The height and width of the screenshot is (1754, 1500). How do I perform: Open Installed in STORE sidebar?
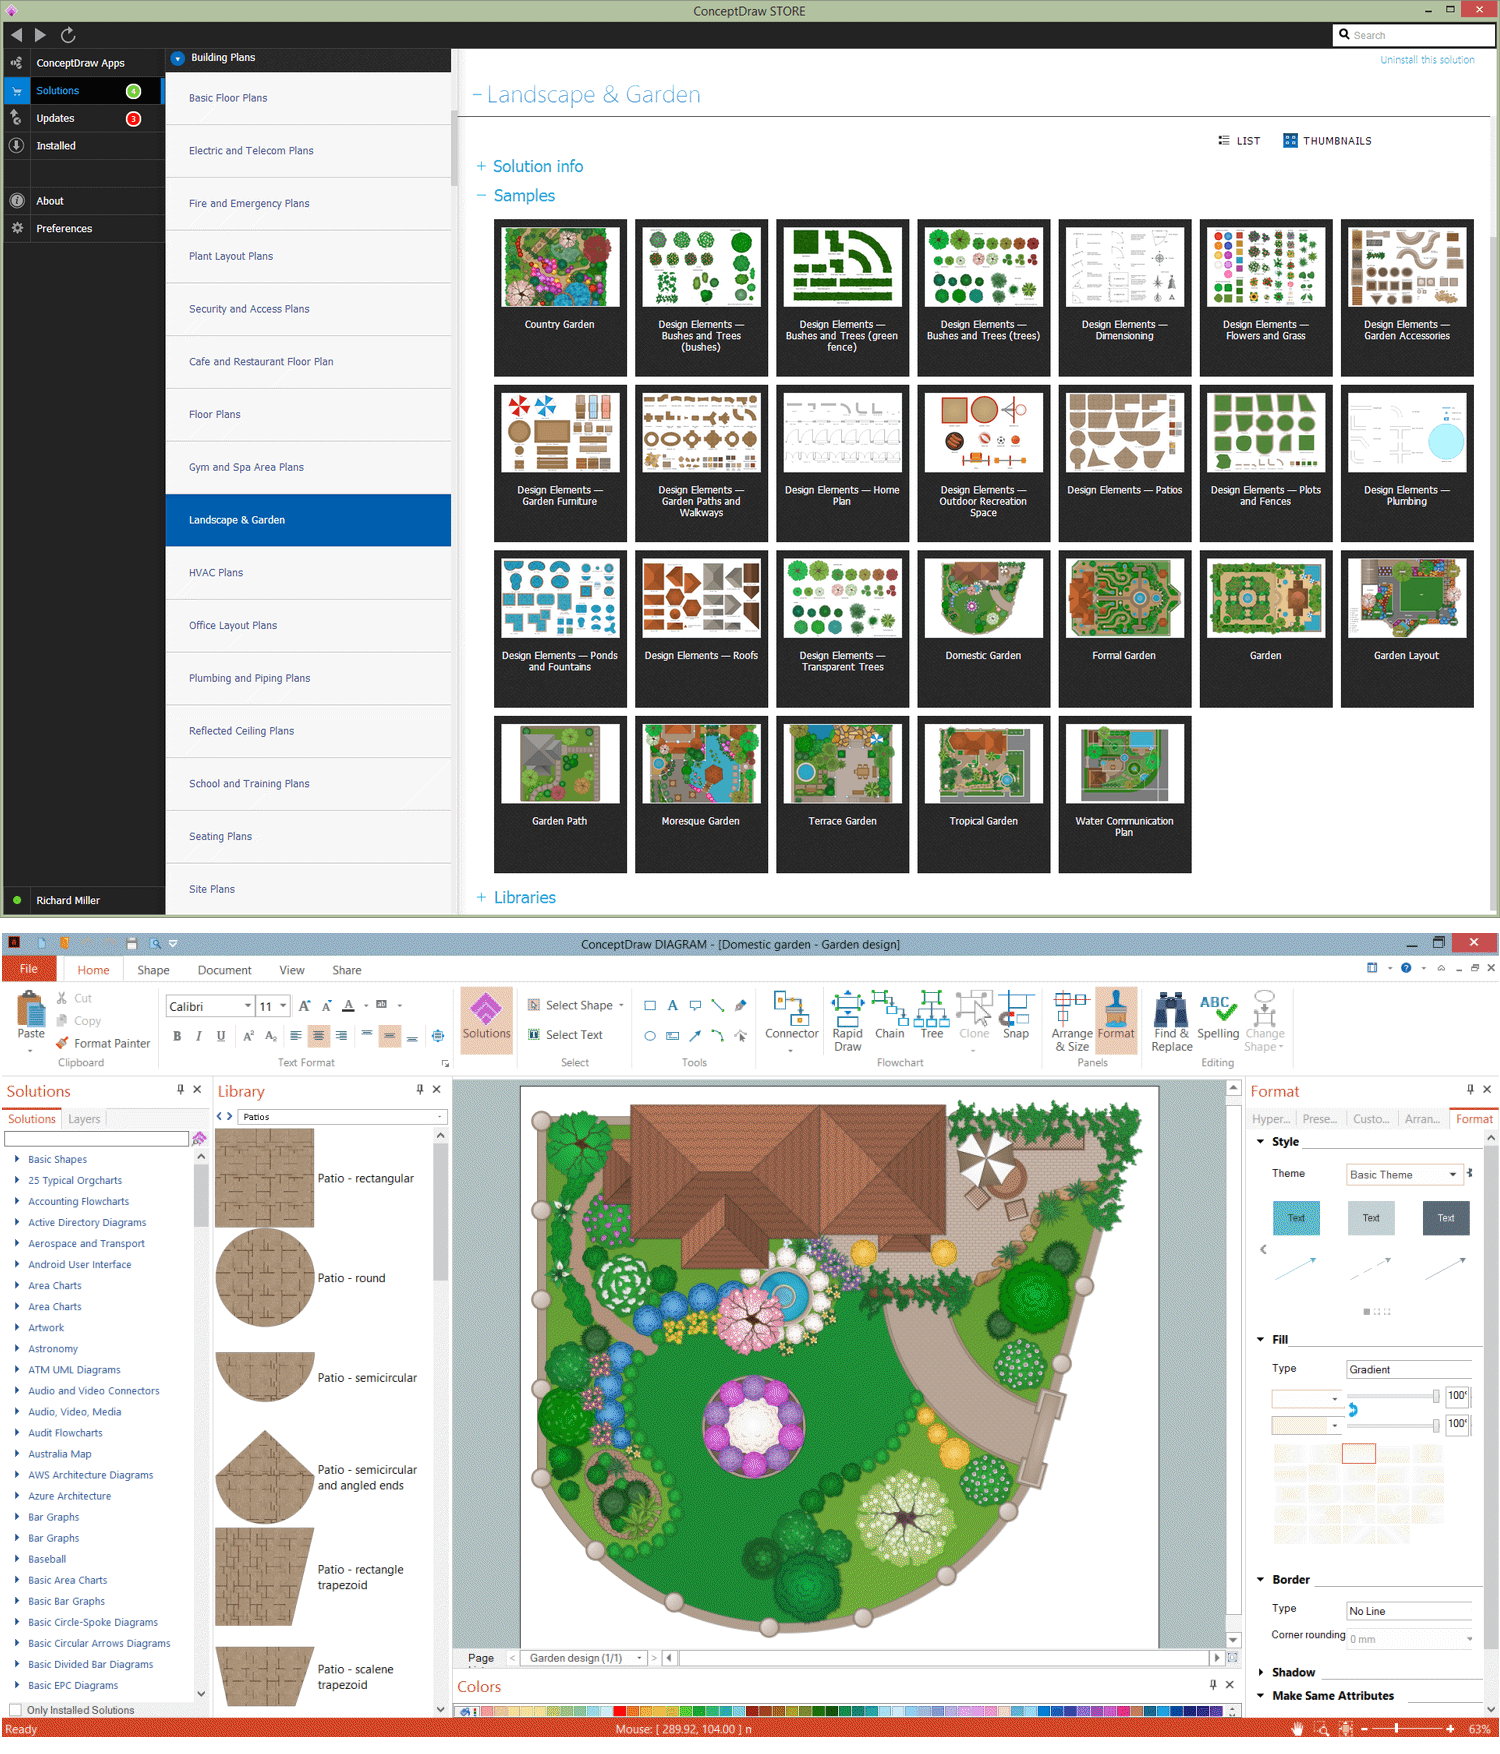pyautogui.click(x=84, y=146)
